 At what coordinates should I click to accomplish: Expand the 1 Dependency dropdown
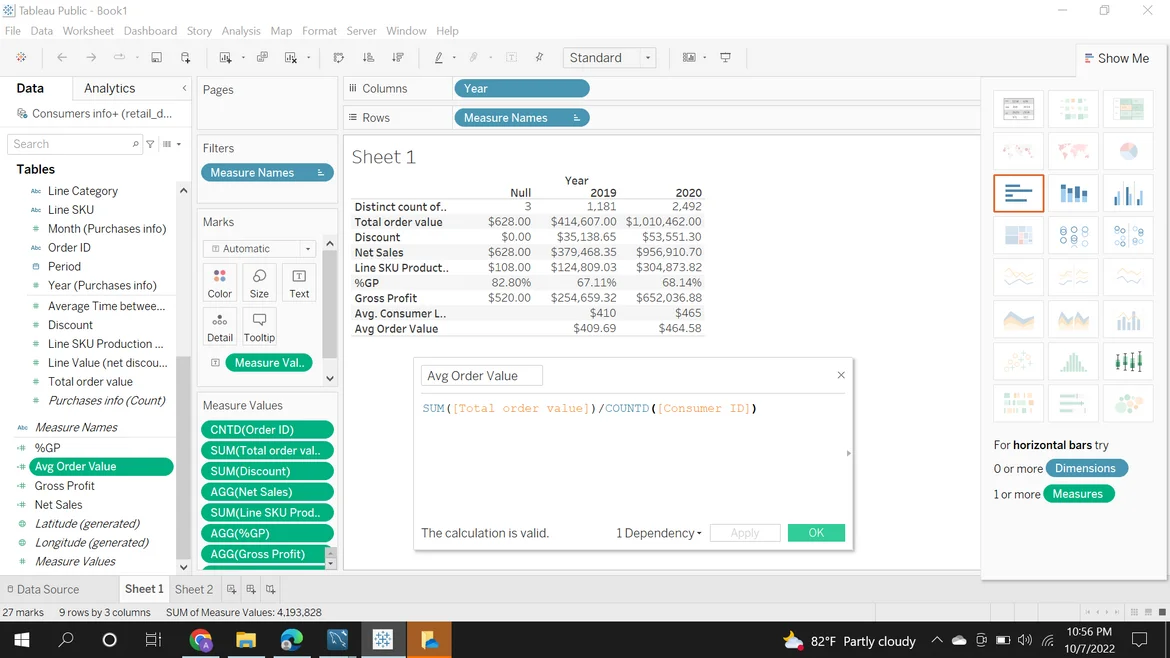658,533
